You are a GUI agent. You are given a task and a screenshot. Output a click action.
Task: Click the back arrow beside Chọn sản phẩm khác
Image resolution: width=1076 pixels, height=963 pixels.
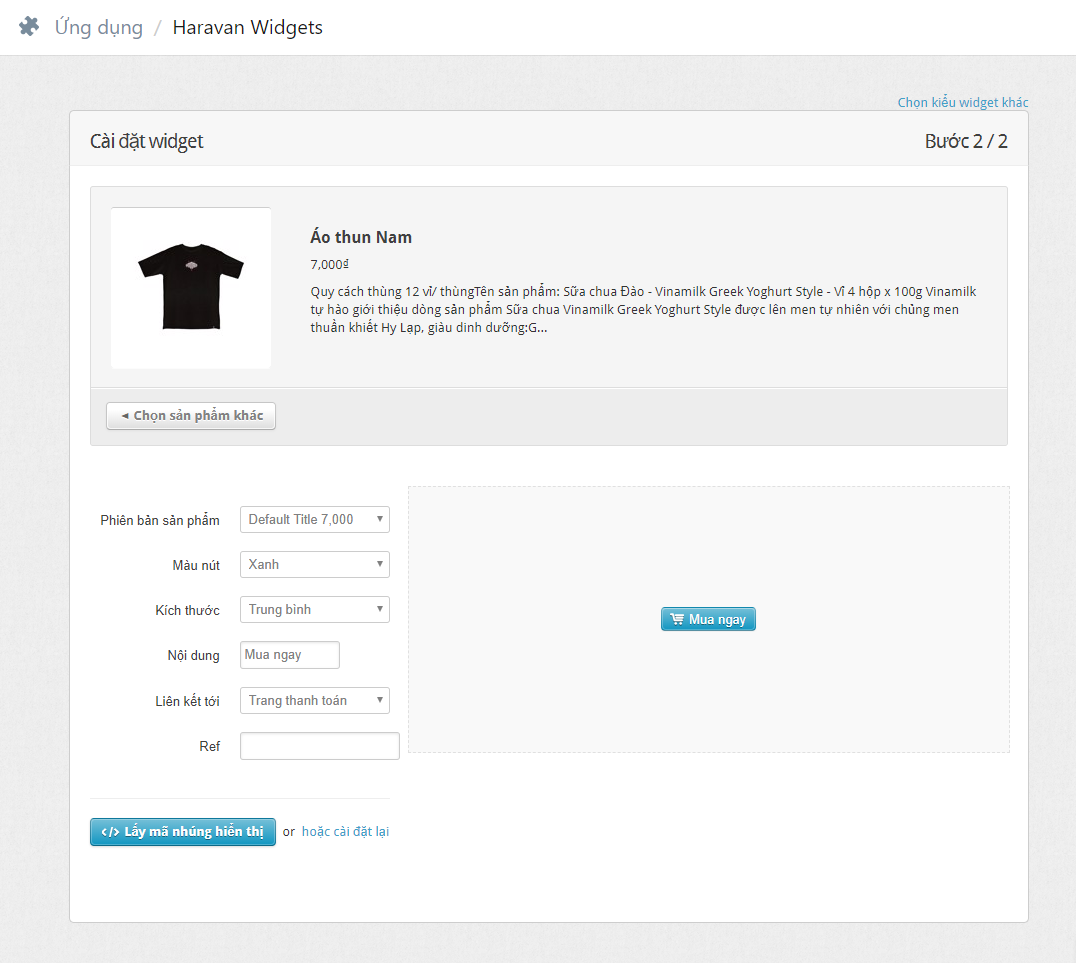(124, 416)
